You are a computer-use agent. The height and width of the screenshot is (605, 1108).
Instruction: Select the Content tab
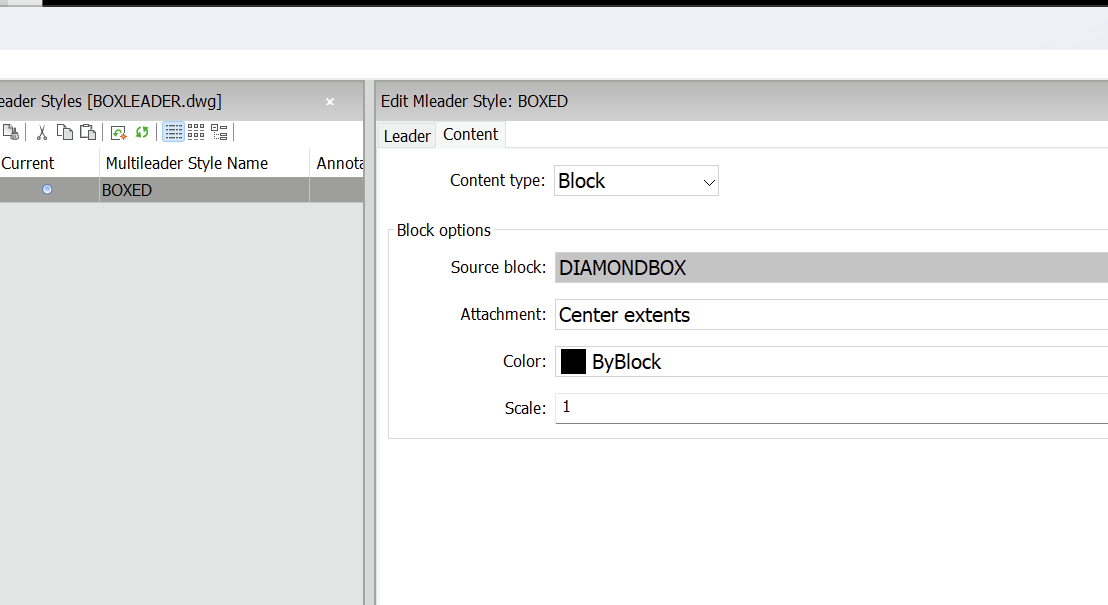(470, 135)
